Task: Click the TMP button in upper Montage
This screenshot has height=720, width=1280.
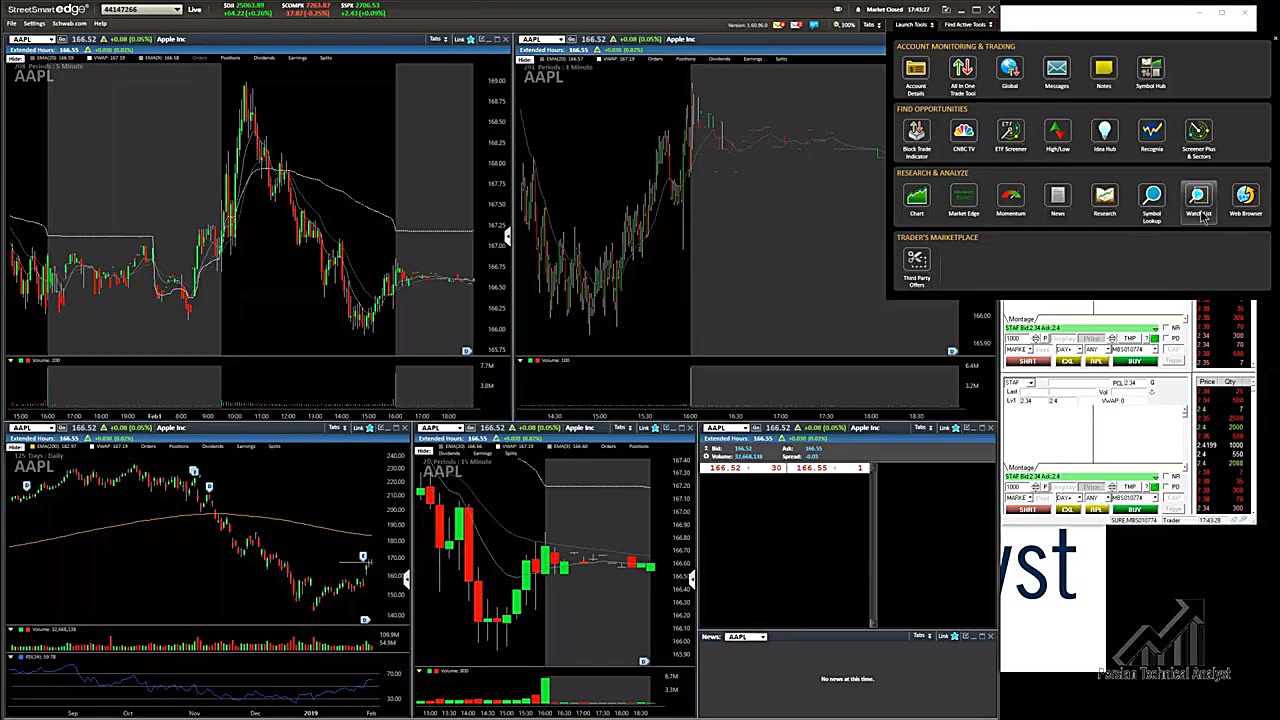Action: [1130, 338]
